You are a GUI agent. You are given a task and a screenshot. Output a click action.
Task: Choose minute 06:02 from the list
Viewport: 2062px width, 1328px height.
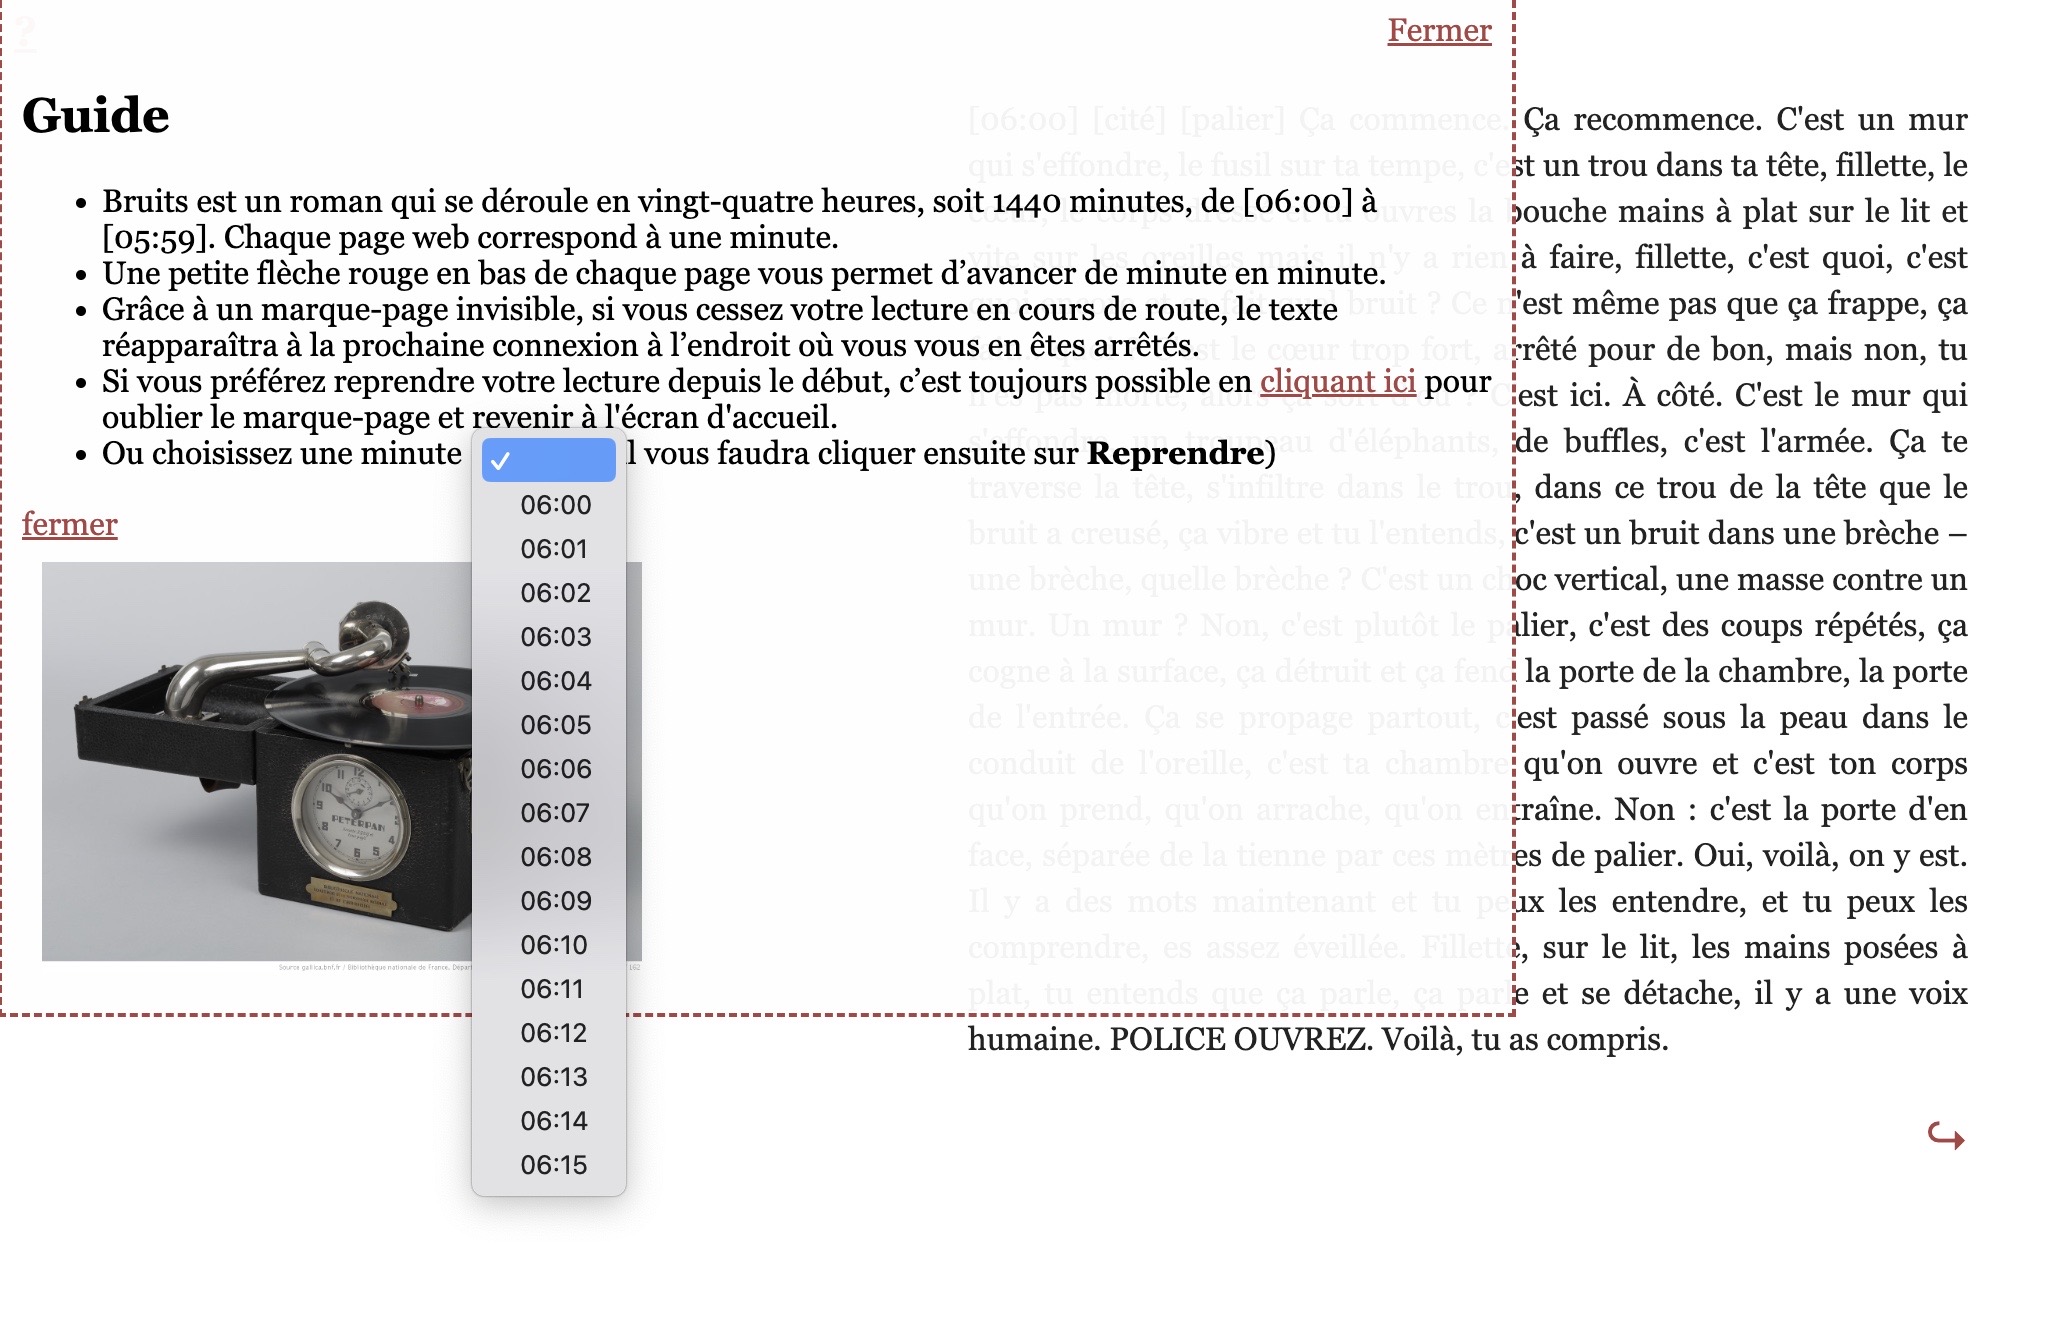tap(549, 593)
